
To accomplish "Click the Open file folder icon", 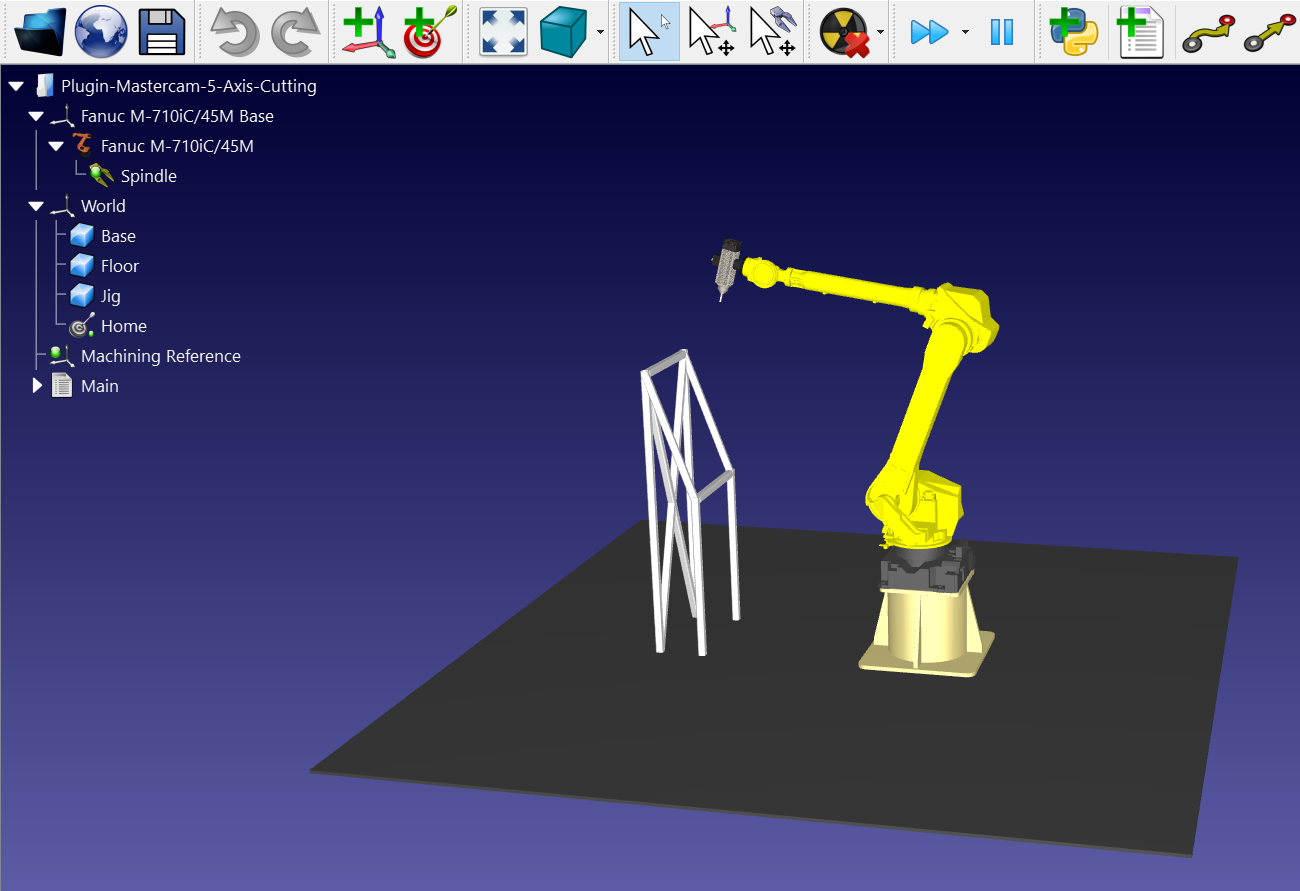I will point(40,32).
